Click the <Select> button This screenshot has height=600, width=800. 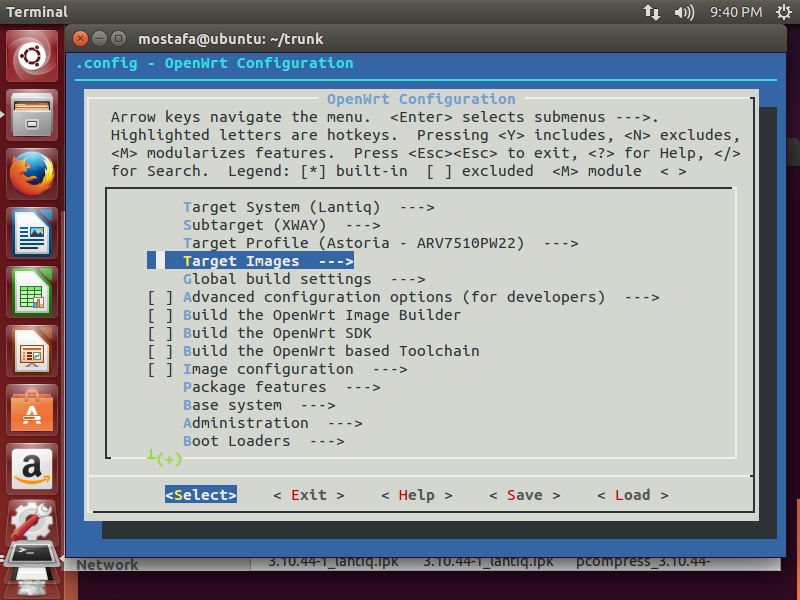(x=201, y=494)
